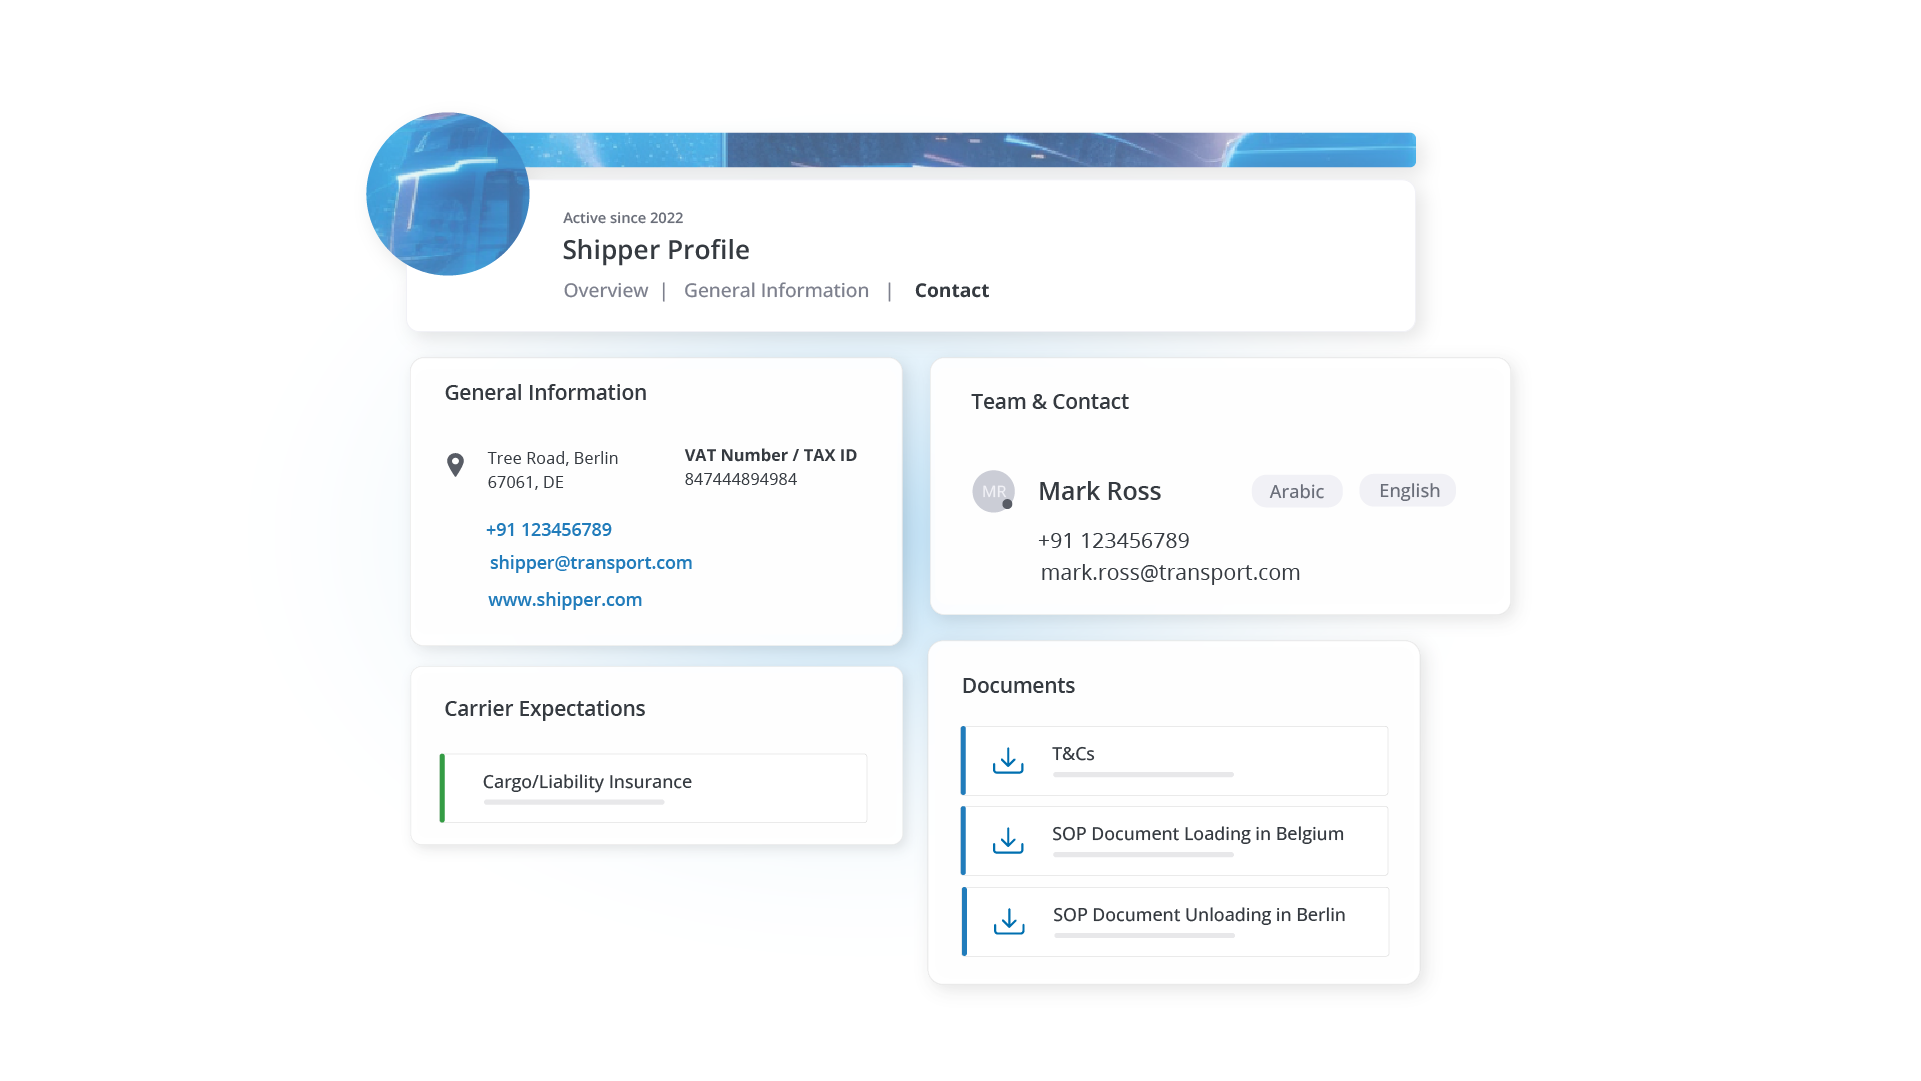This screenshot has width=1921, height=1081.
Task: Click the progress bar under T&Cs
Action: tap(1143, 774)
